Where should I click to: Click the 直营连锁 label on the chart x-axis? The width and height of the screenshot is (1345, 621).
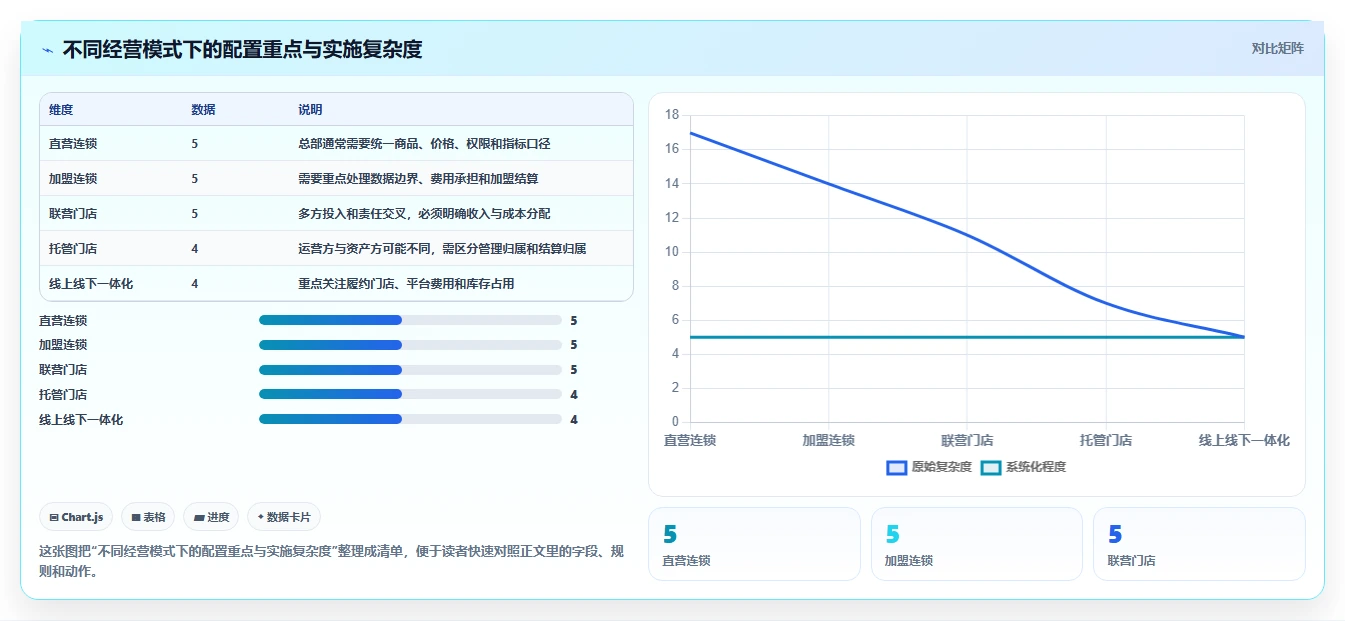[690, 441]
